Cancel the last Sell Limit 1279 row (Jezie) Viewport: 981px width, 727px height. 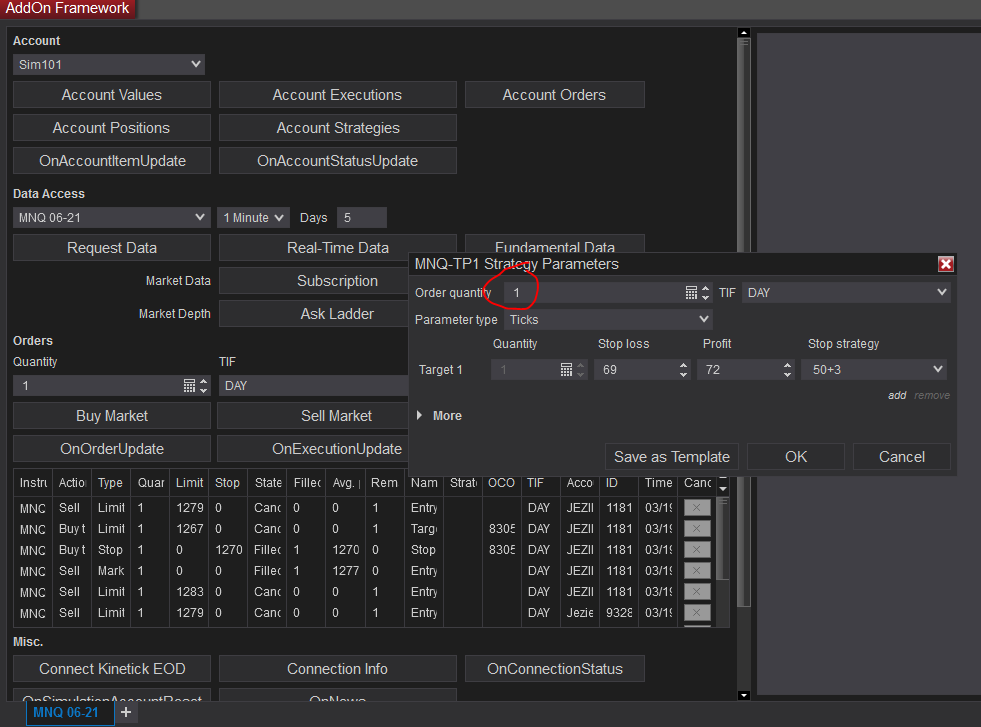(696, 613)
